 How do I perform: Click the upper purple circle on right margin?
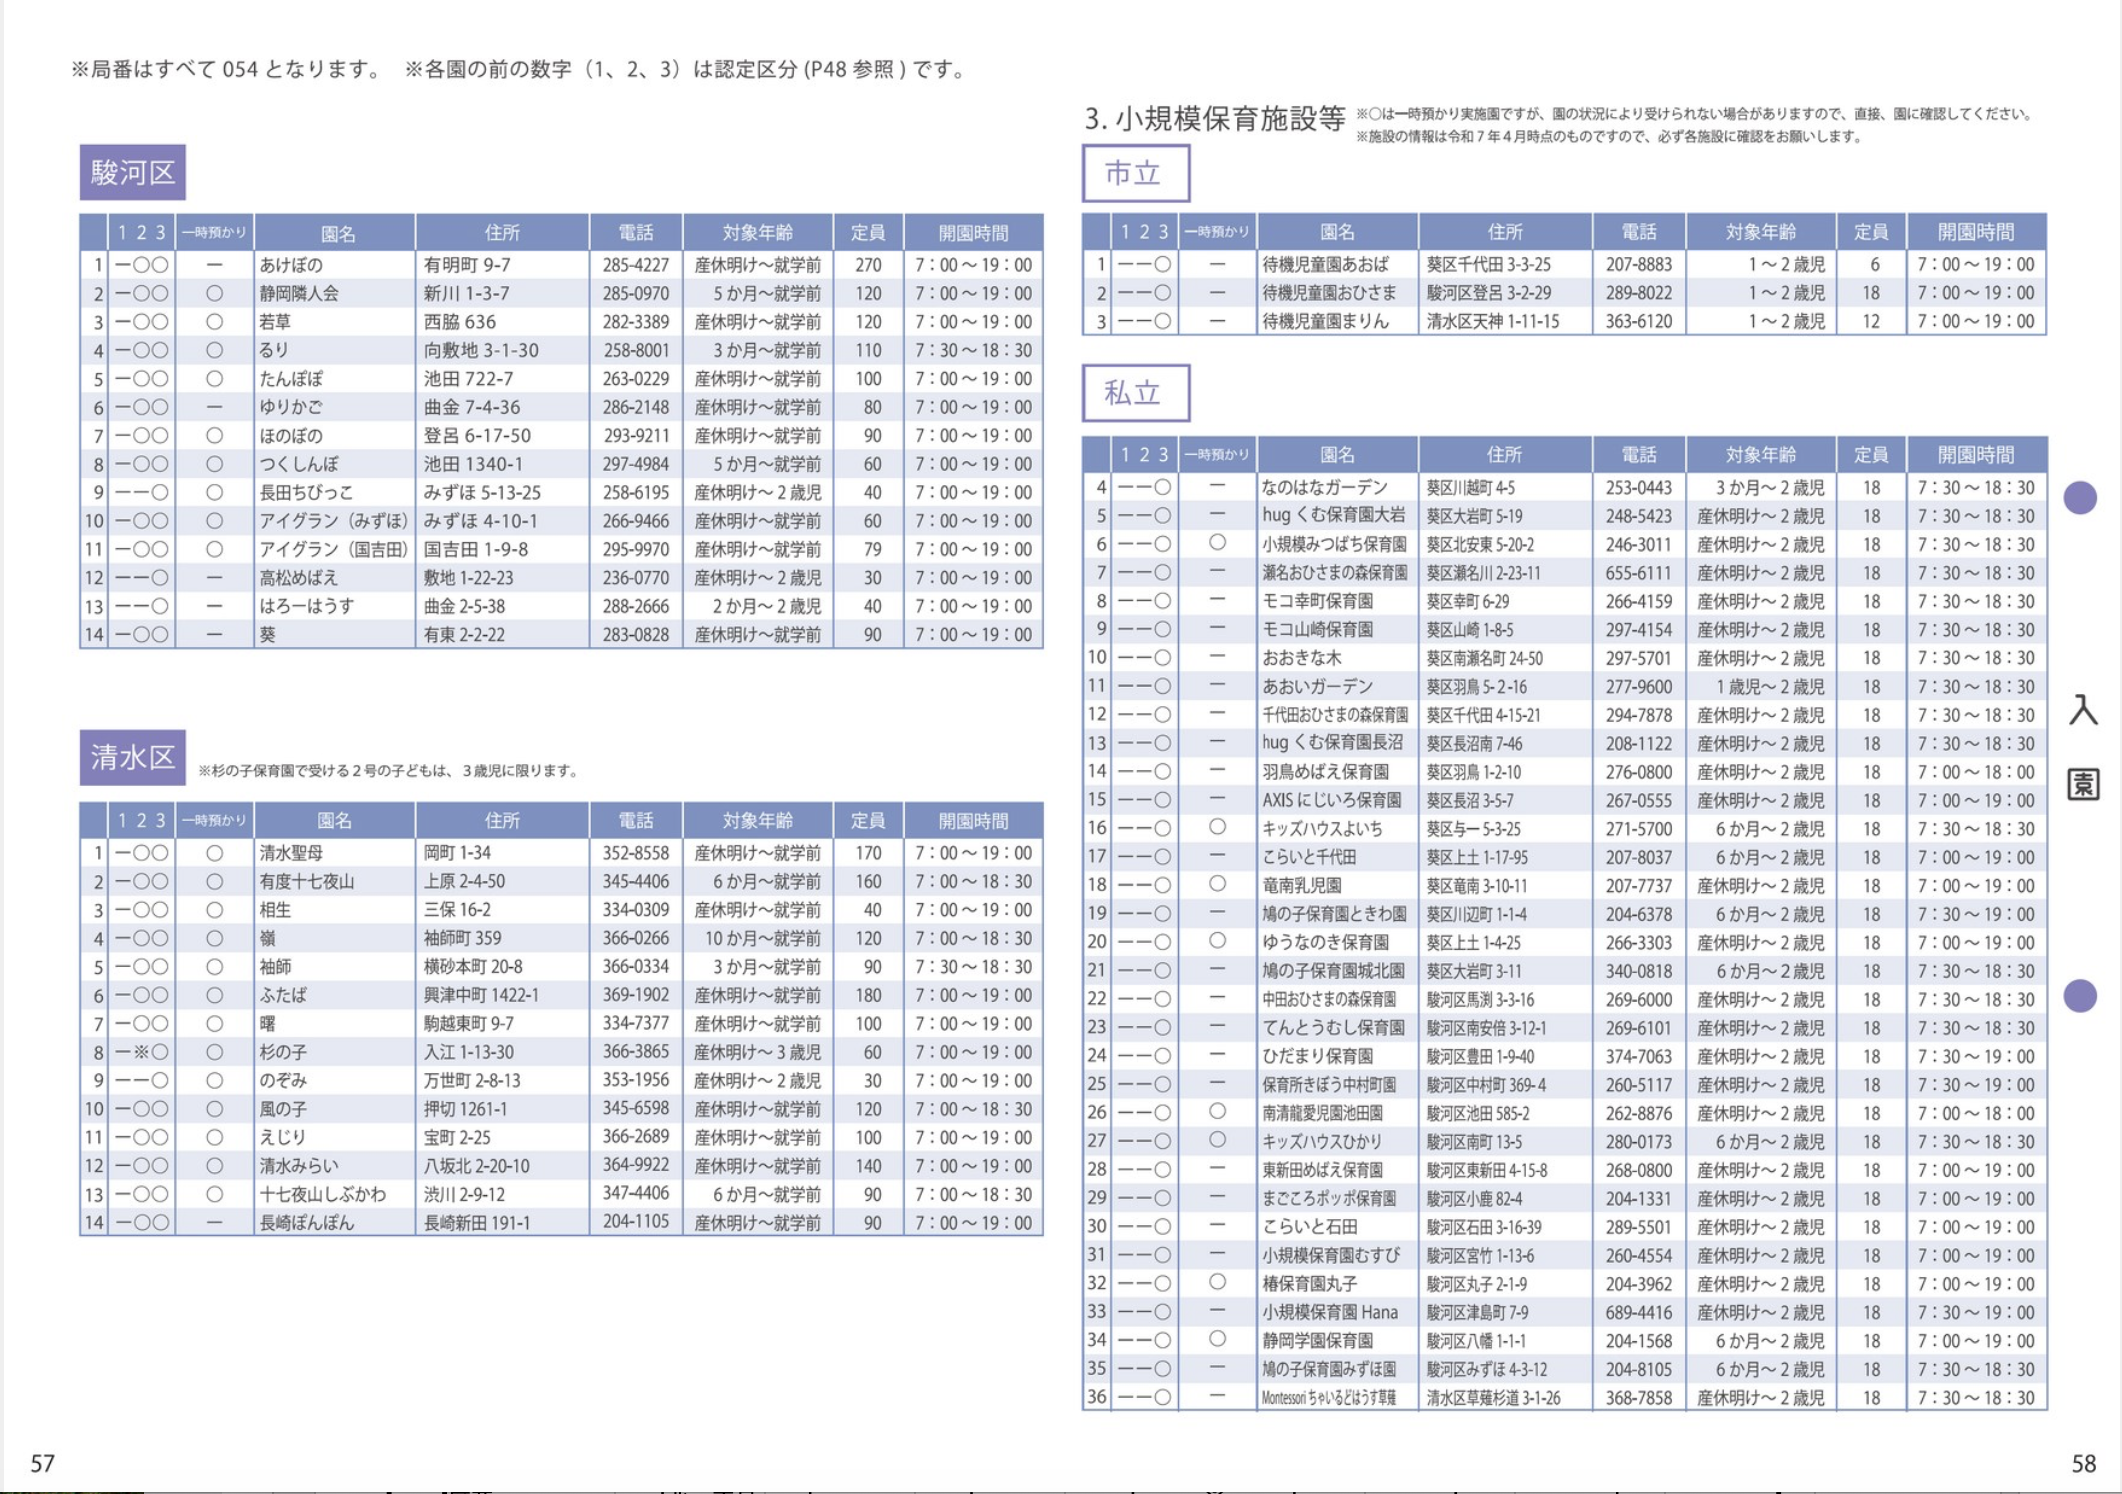pyautogui.click(x=2080, y=497)
